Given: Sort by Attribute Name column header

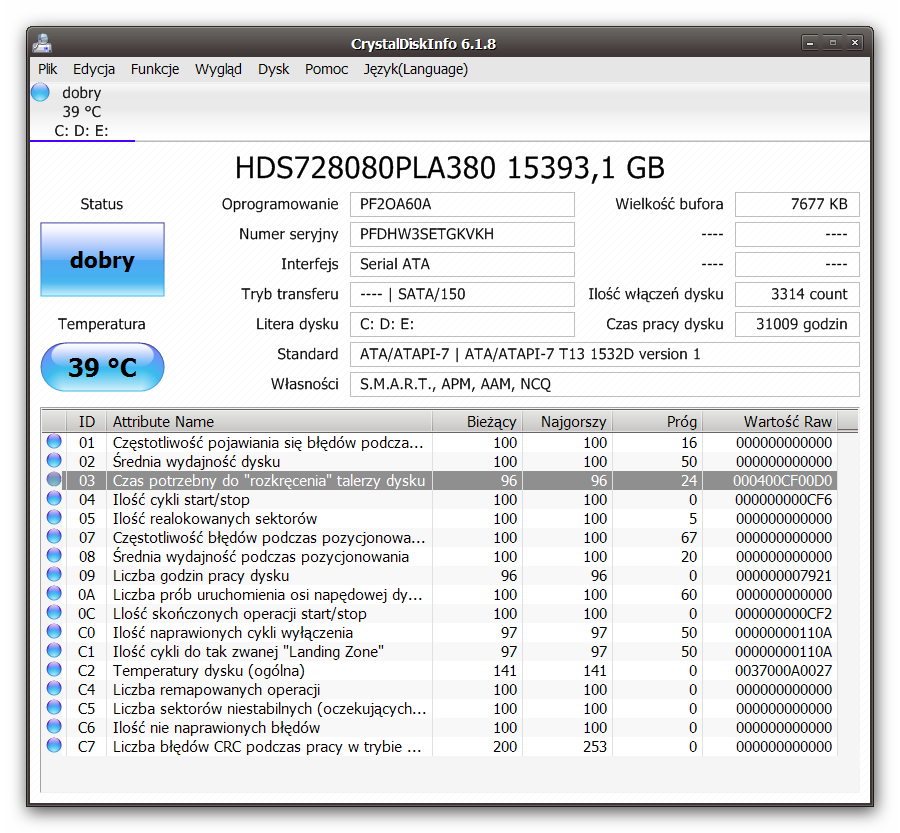Looking at the screenshot, I should pos(269,422).
